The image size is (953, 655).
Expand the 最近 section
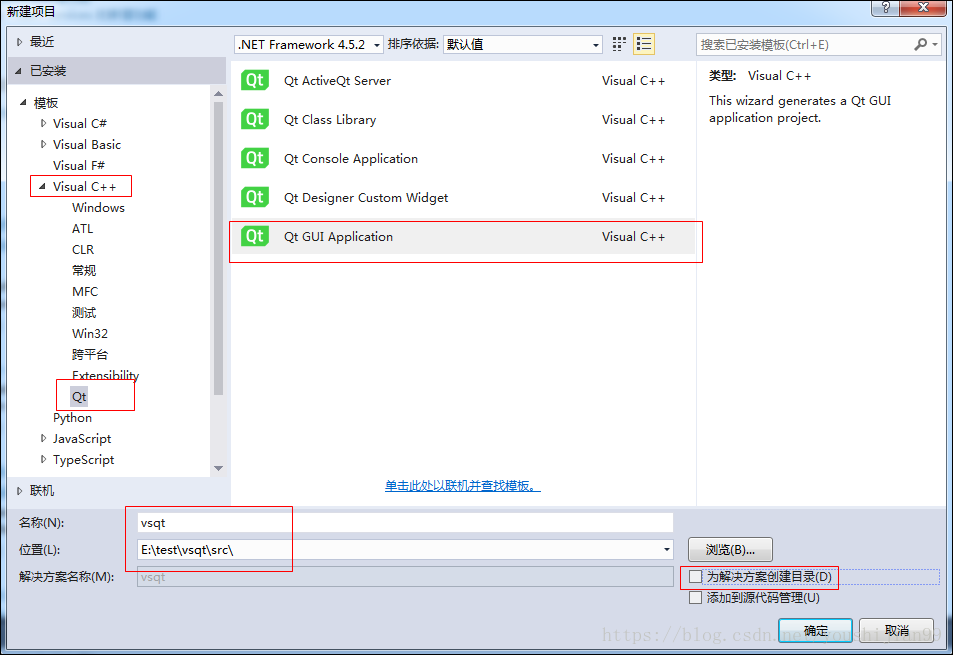19,42
